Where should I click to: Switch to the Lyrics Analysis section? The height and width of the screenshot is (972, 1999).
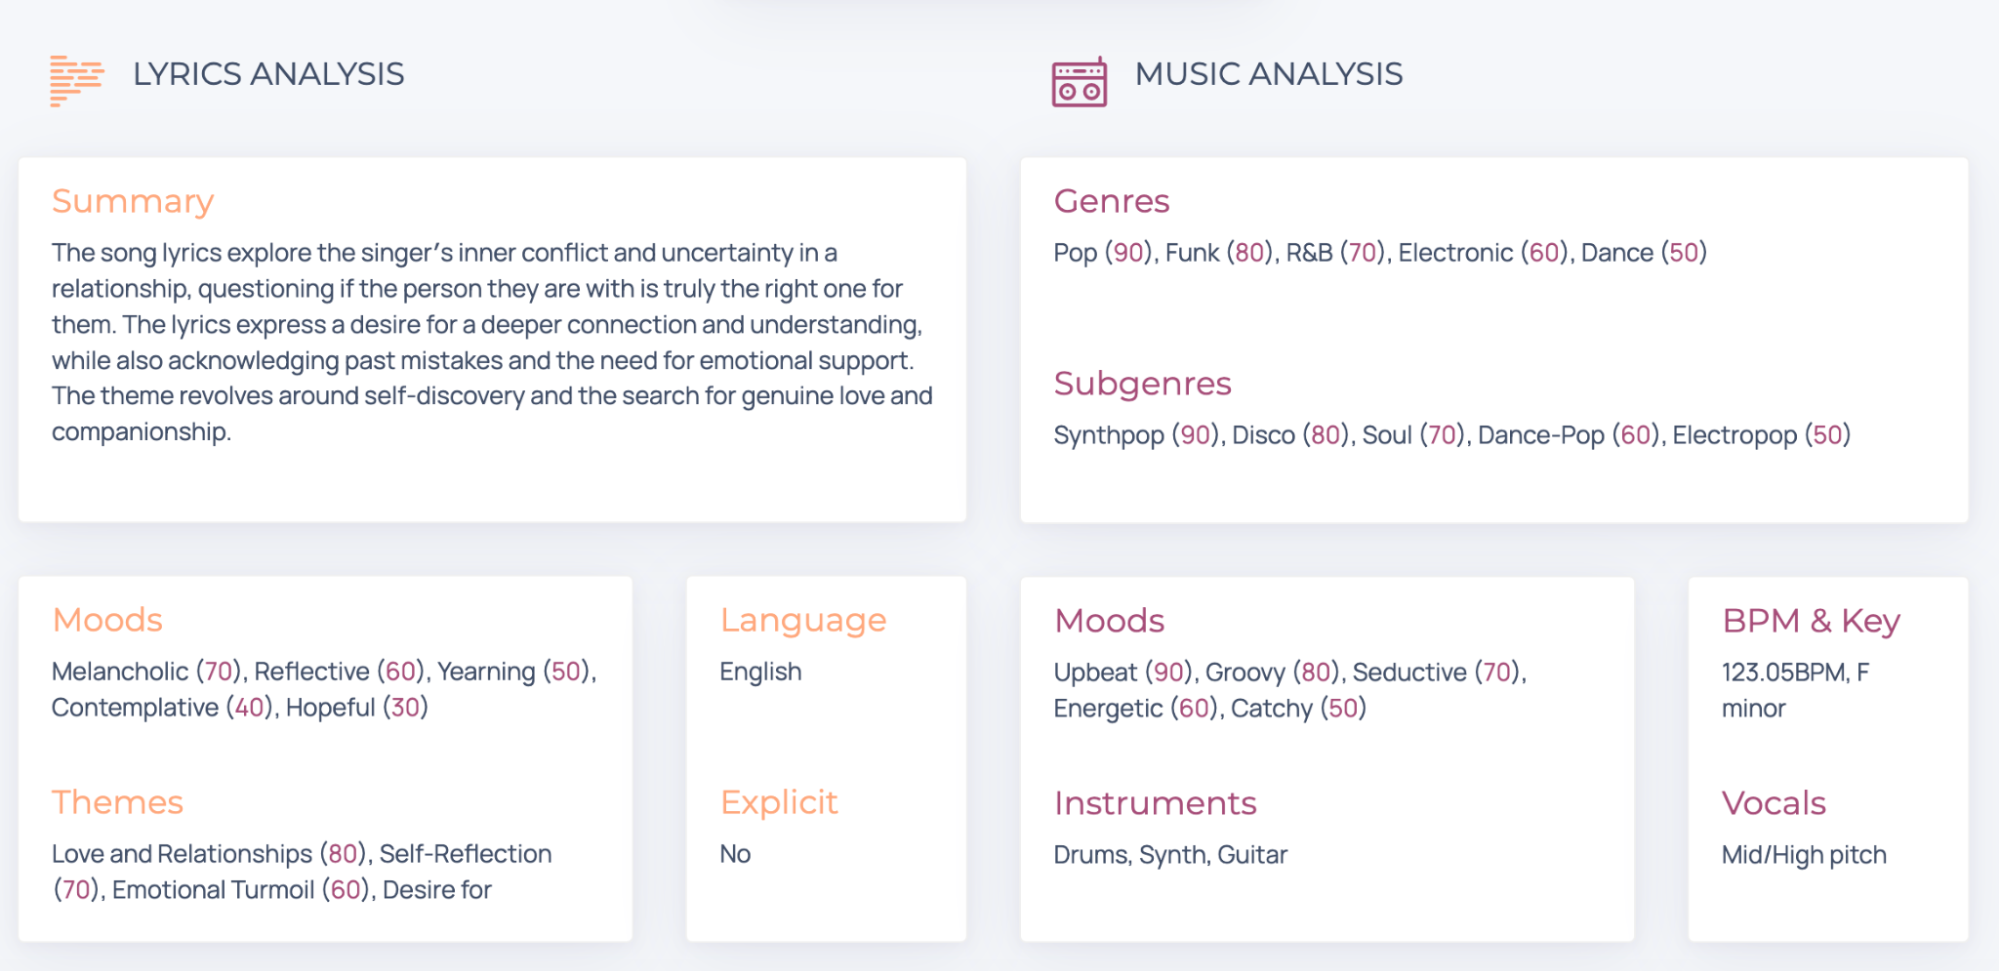[x=268, y=74]
